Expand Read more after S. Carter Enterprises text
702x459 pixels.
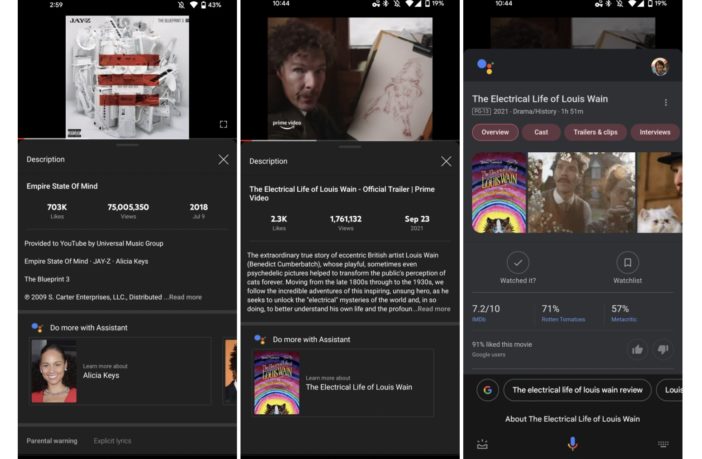[184, 297]
